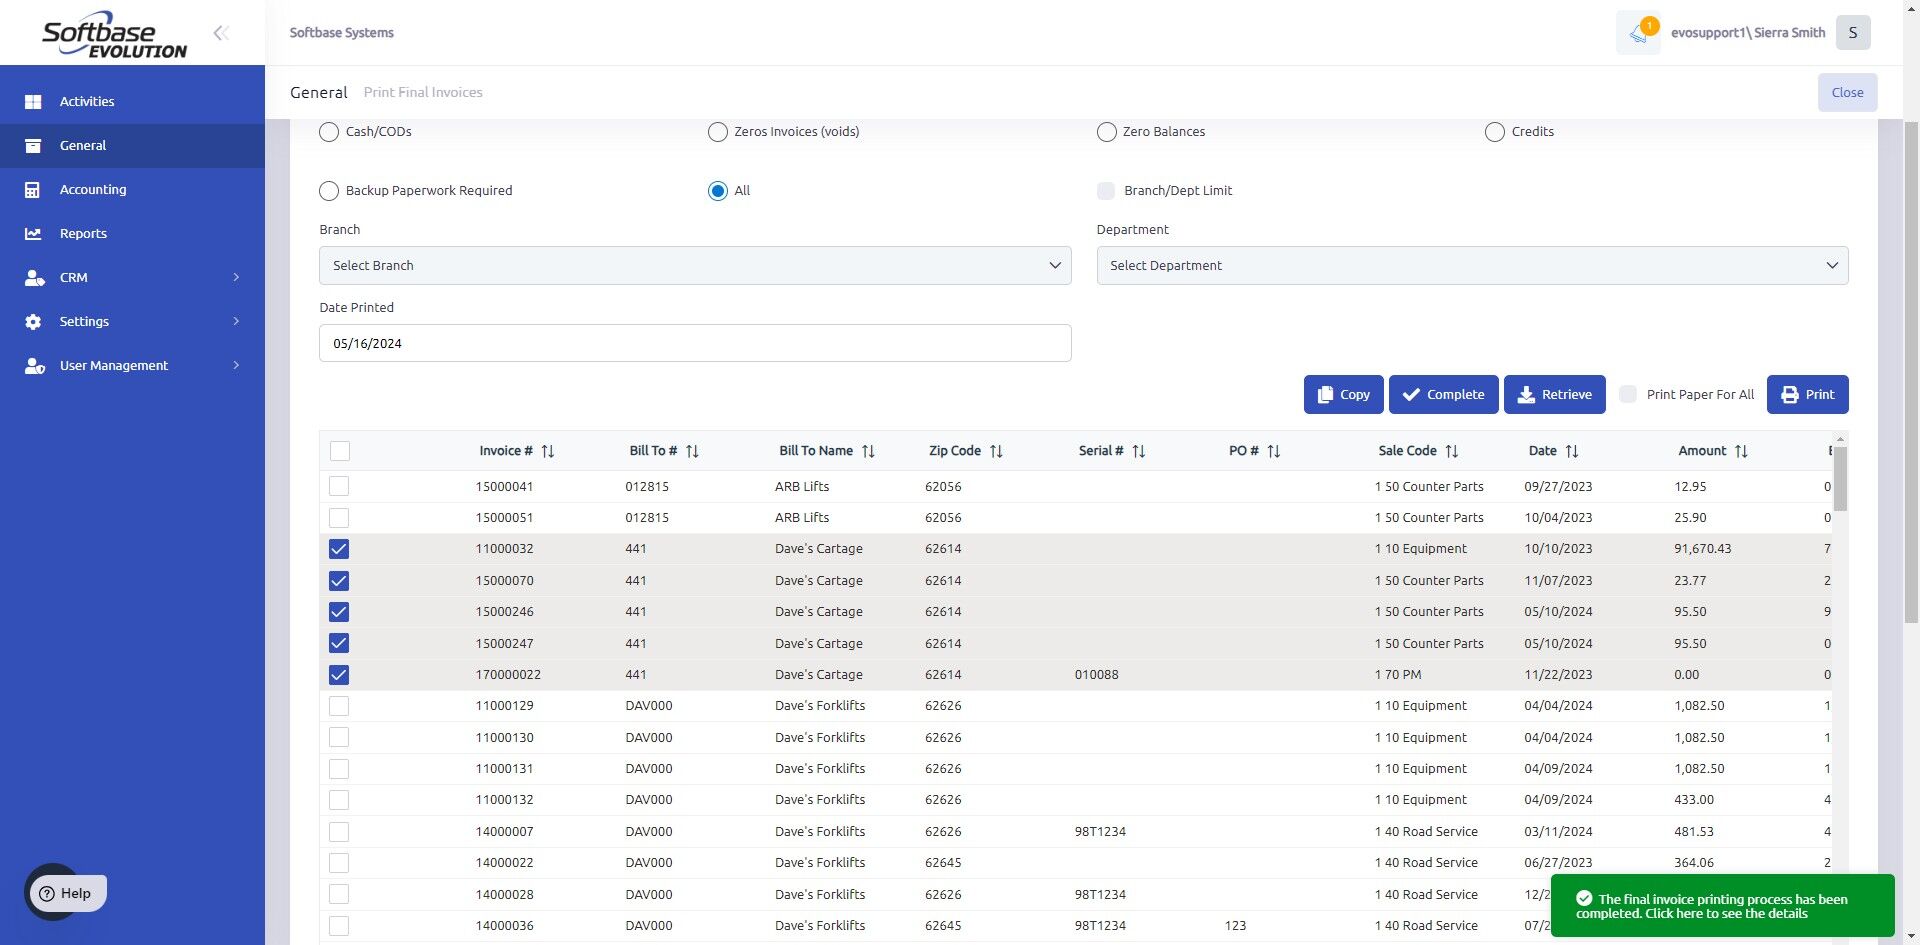Screen dimensions: 1920x945
Task: Click the Complete button
Action: click(1443, 394)
